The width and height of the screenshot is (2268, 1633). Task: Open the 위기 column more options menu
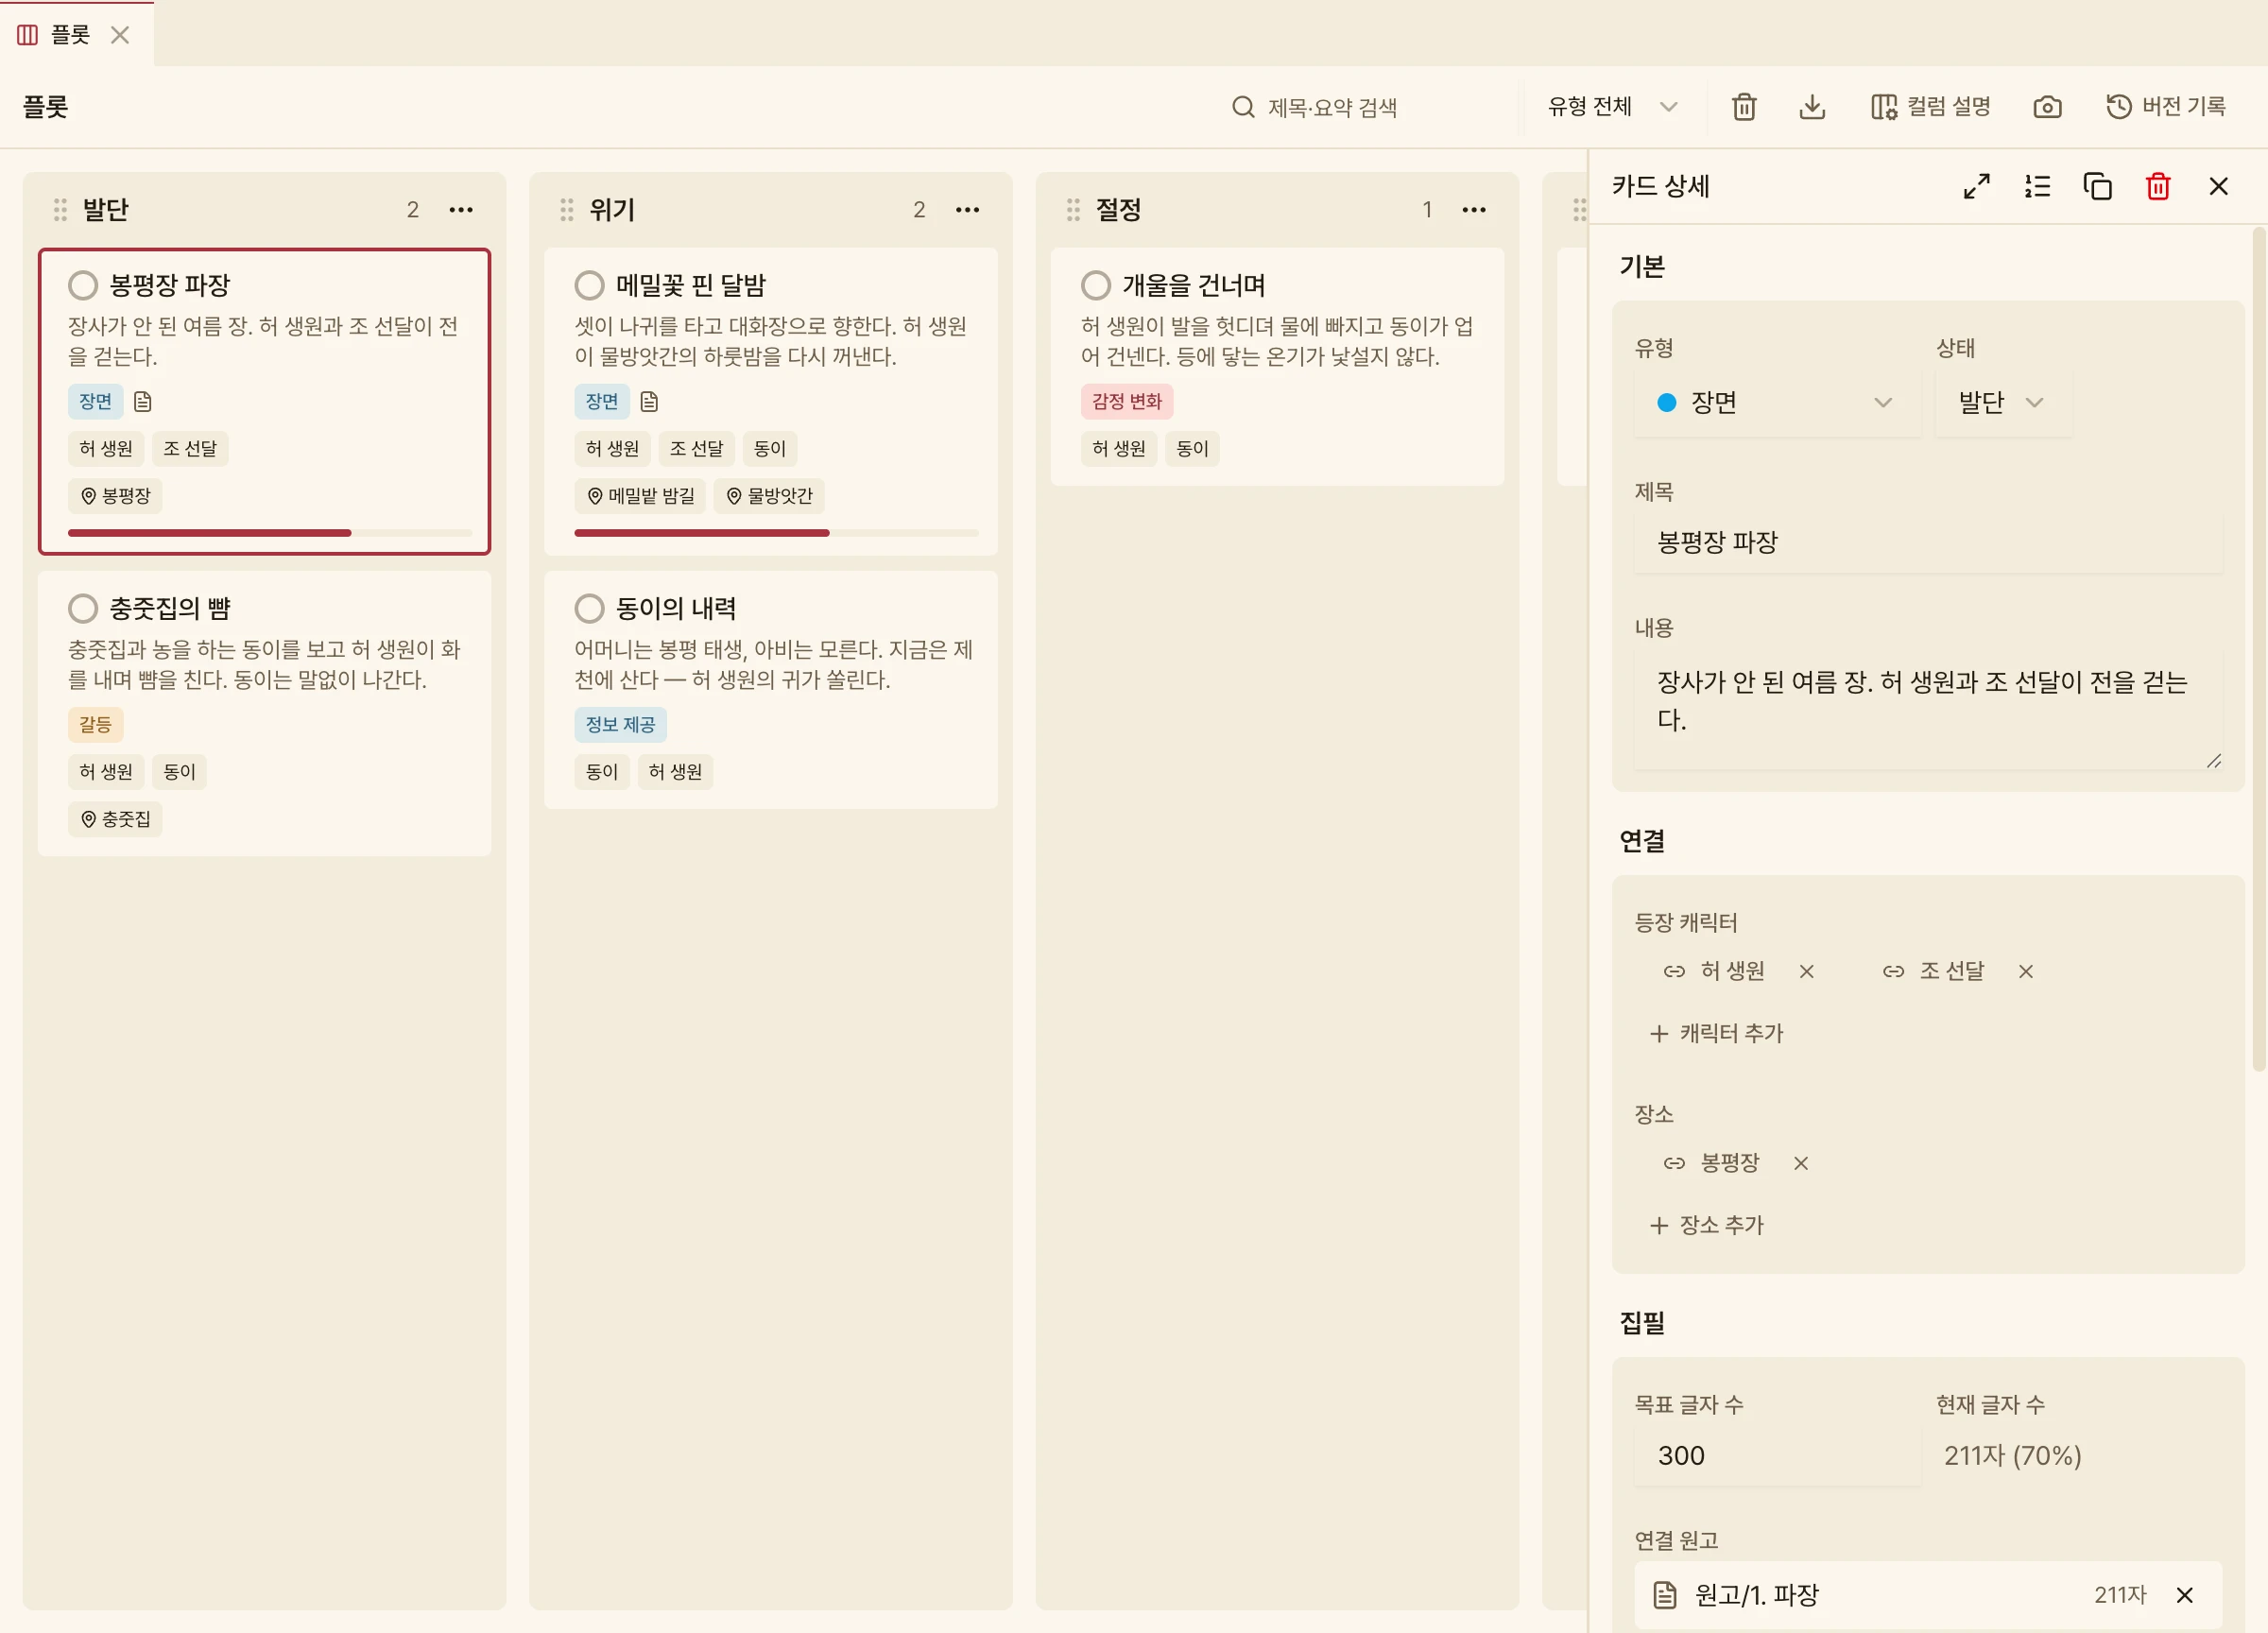(x=967, y=210)
